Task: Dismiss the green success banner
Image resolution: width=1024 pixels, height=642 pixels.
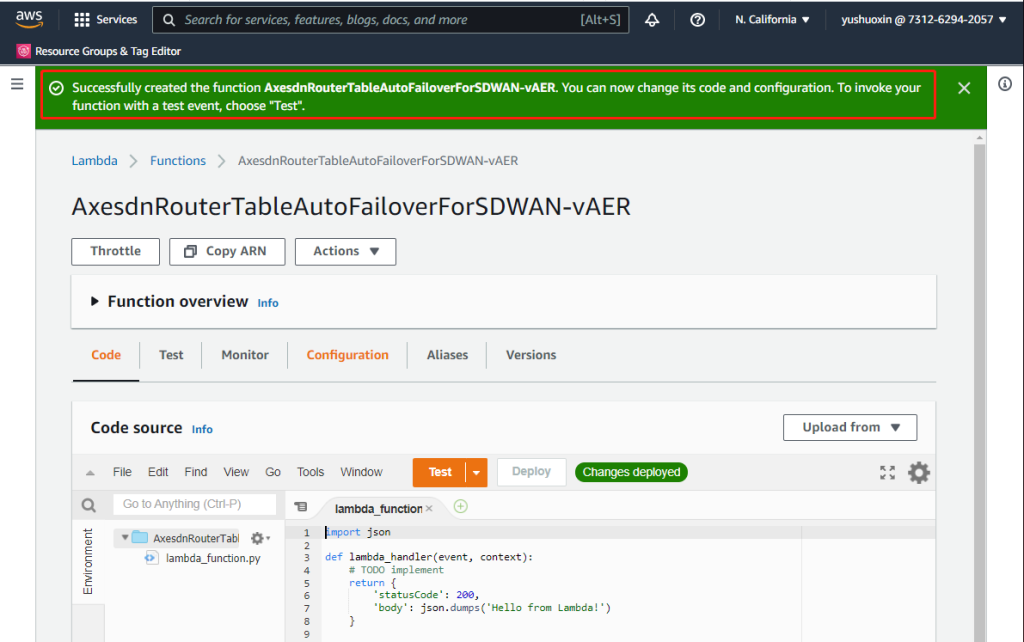Action: pyautogui.click(x=964, y=88)
